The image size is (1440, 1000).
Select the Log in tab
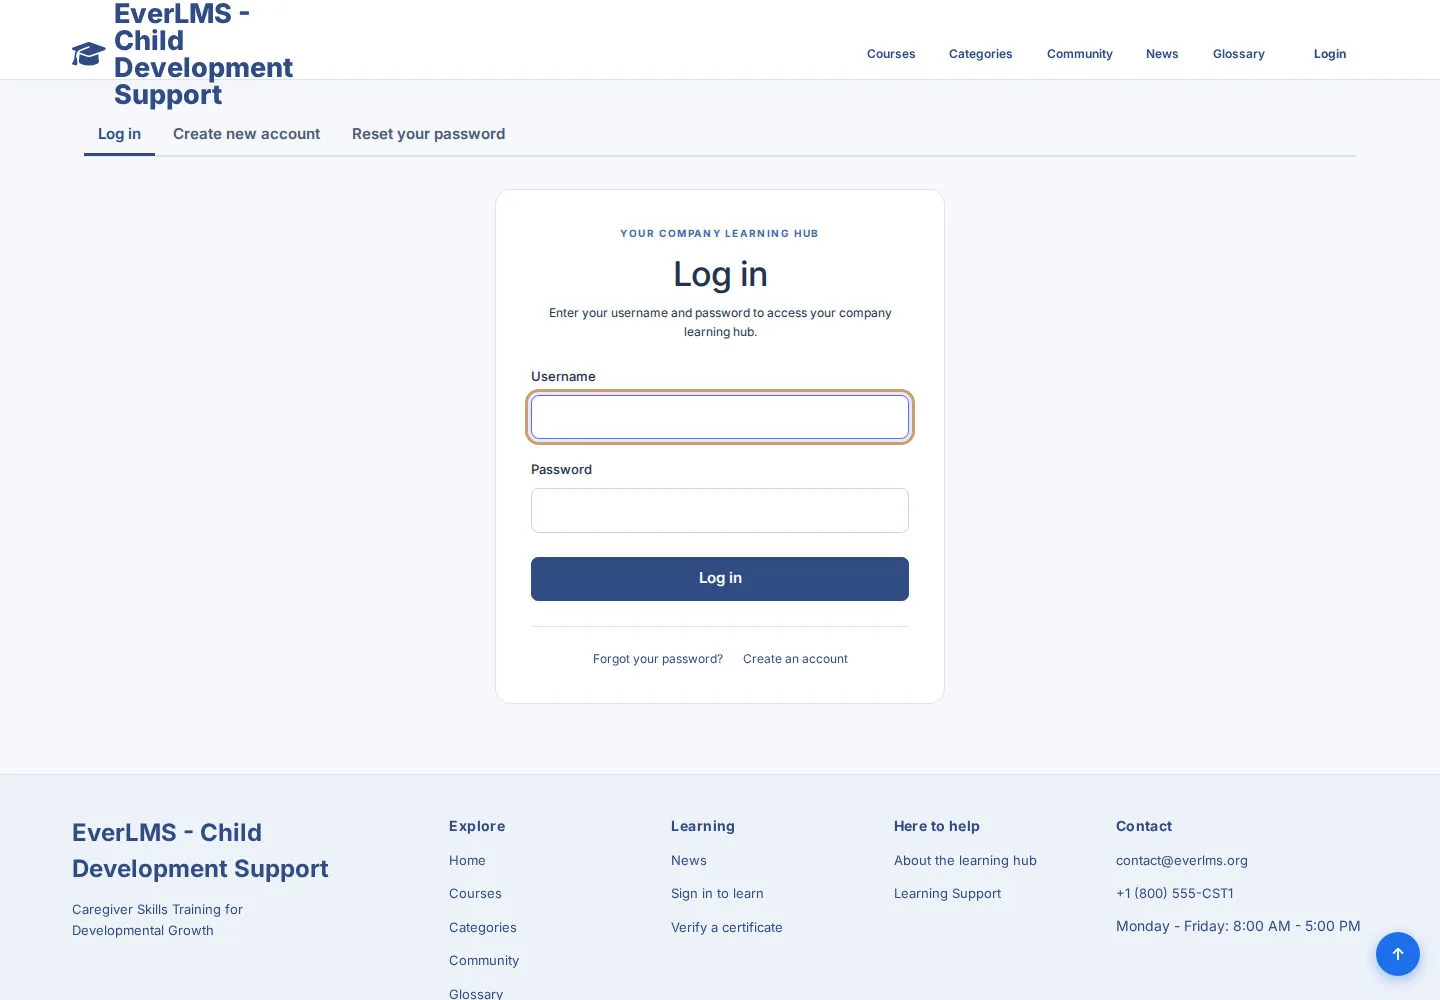tap(119, 134)
